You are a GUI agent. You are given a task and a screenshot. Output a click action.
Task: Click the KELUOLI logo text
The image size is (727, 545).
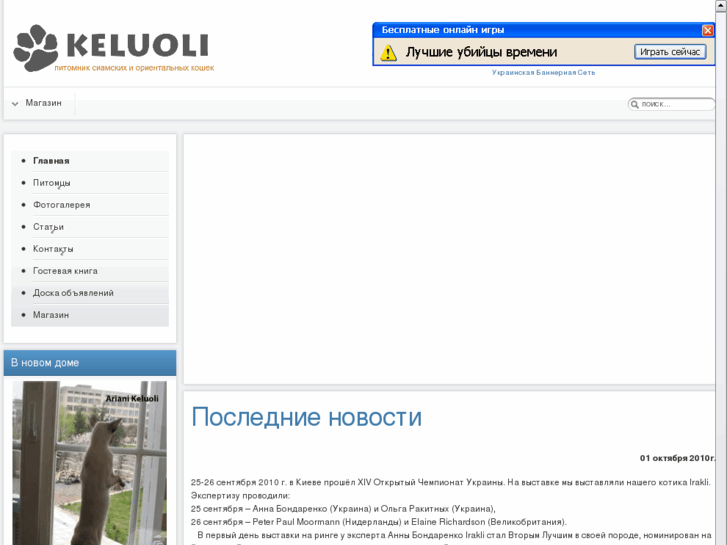point(138,45)
